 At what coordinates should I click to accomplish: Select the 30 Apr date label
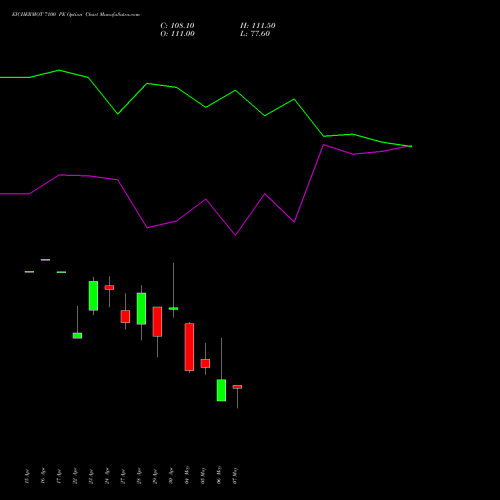coord(171,476)
